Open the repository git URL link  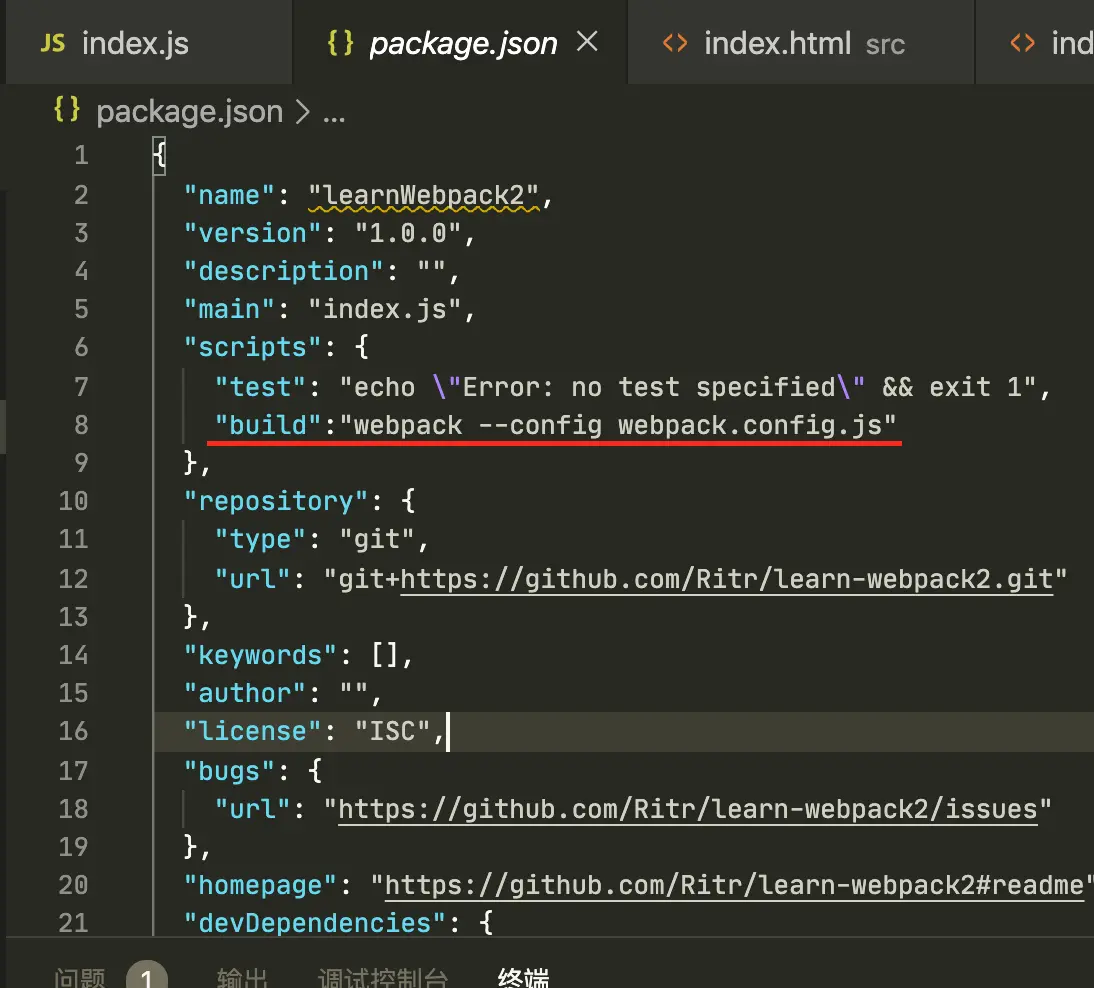(726, 579)
